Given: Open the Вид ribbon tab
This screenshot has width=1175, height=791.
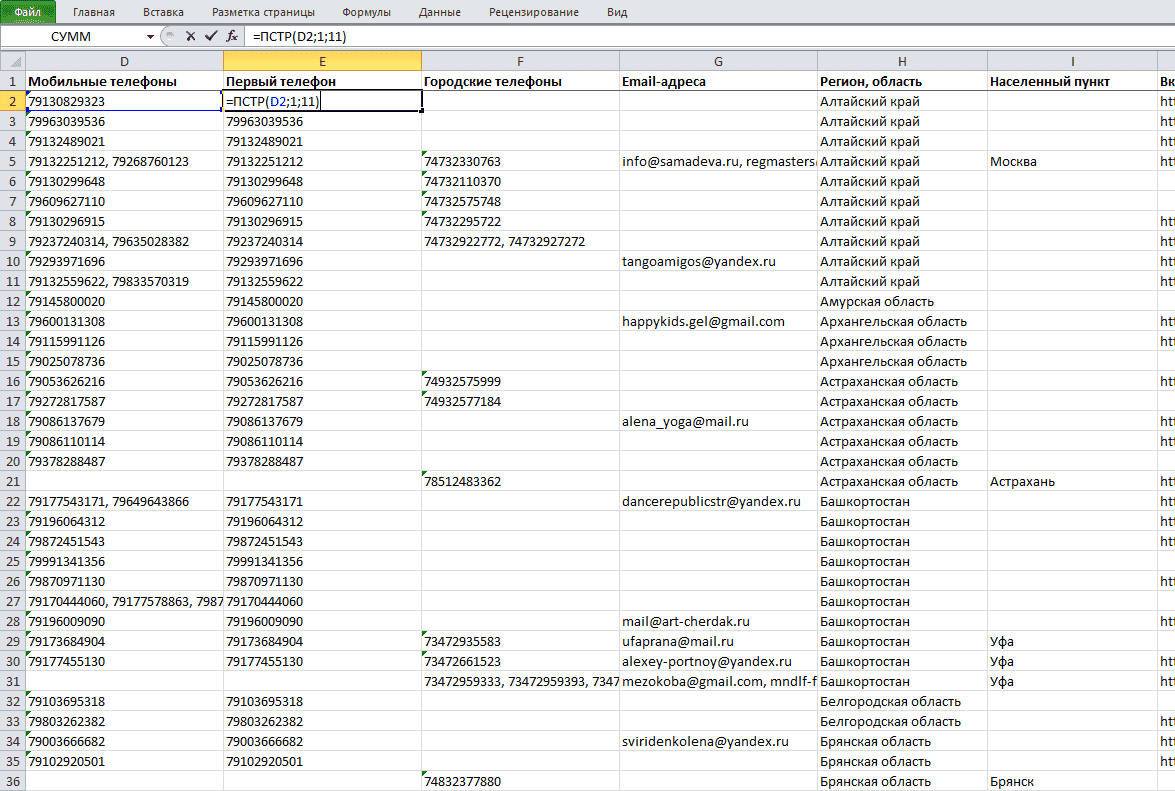Looking at the screenshot, I should (x=617, y=12).
